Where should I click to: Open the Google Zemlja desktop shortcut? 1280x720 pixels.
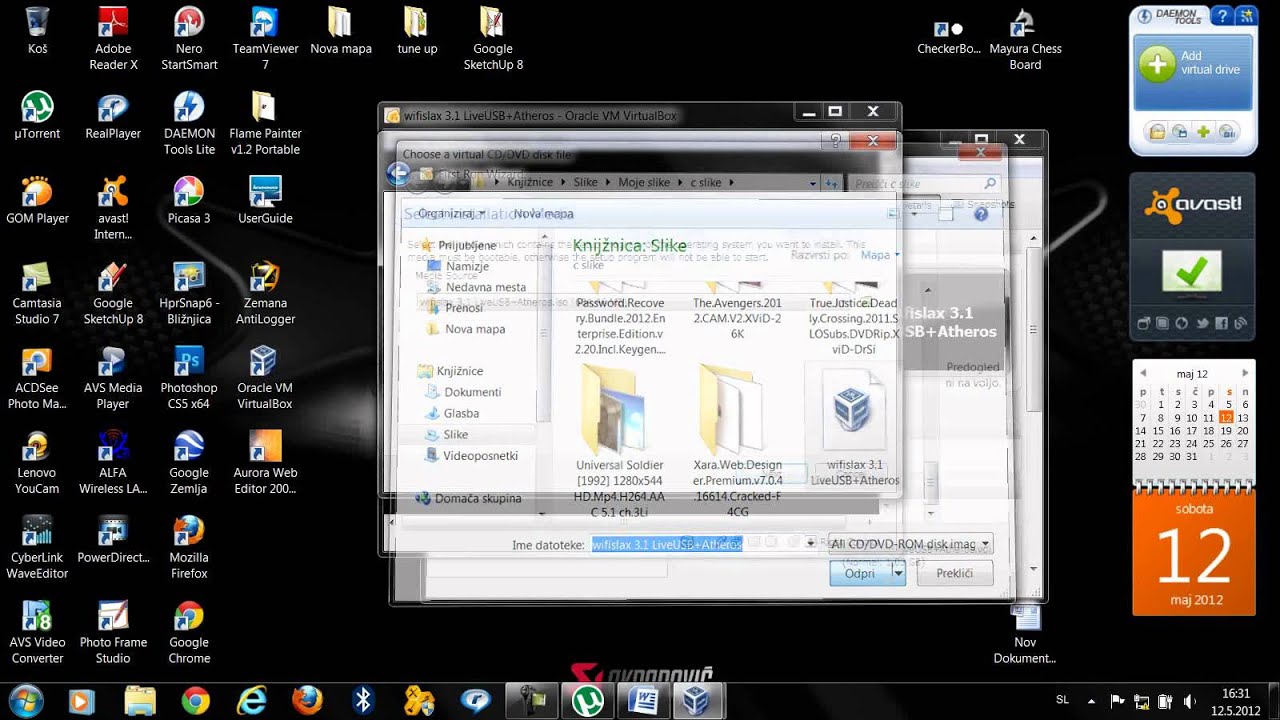point(189,462)
